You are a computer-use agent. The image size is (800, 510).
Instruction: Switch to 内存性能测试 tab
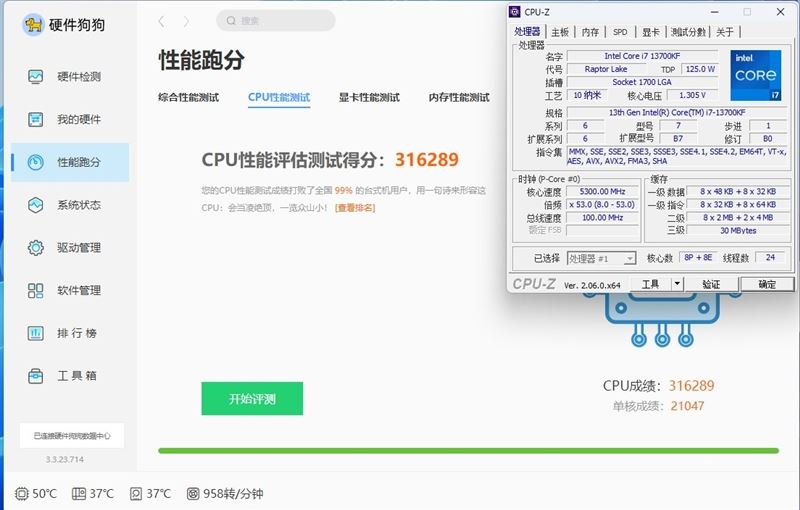(x=459, y=97)
